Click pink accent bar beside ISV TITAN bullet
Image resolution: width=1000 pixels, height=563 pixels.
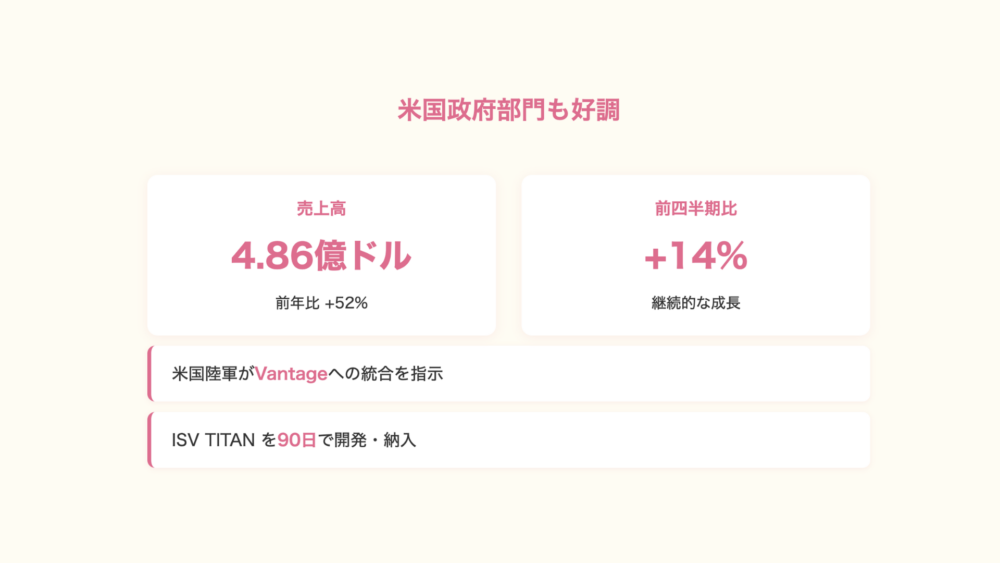[149, 440]
